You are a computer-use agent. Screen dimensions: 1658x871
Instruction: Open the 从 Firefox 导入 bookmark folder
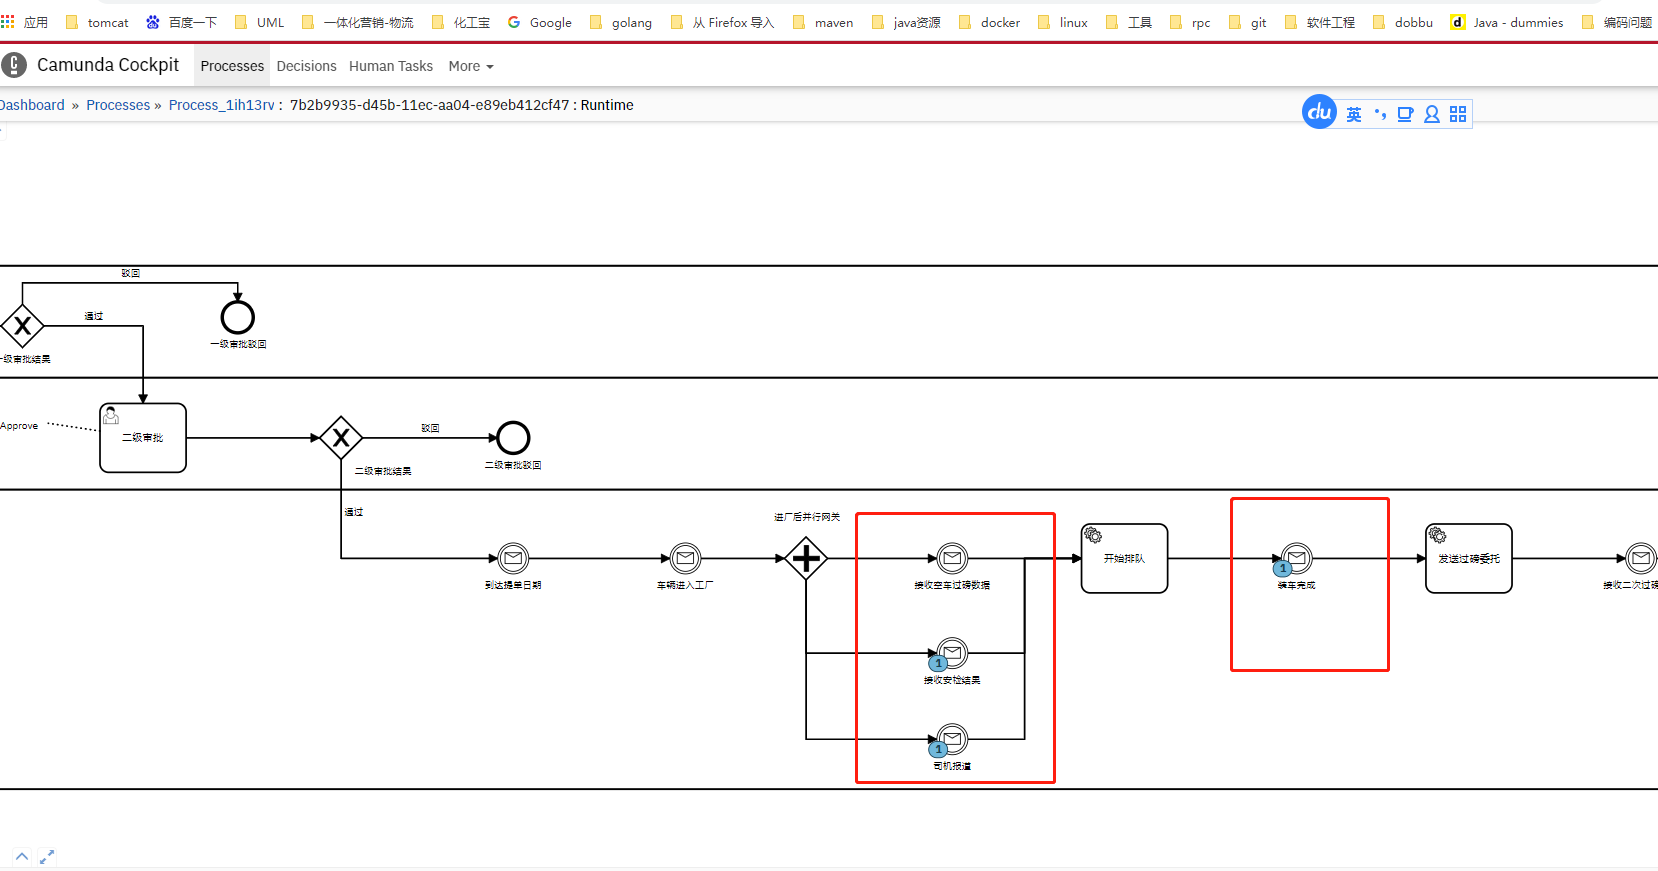723,22
